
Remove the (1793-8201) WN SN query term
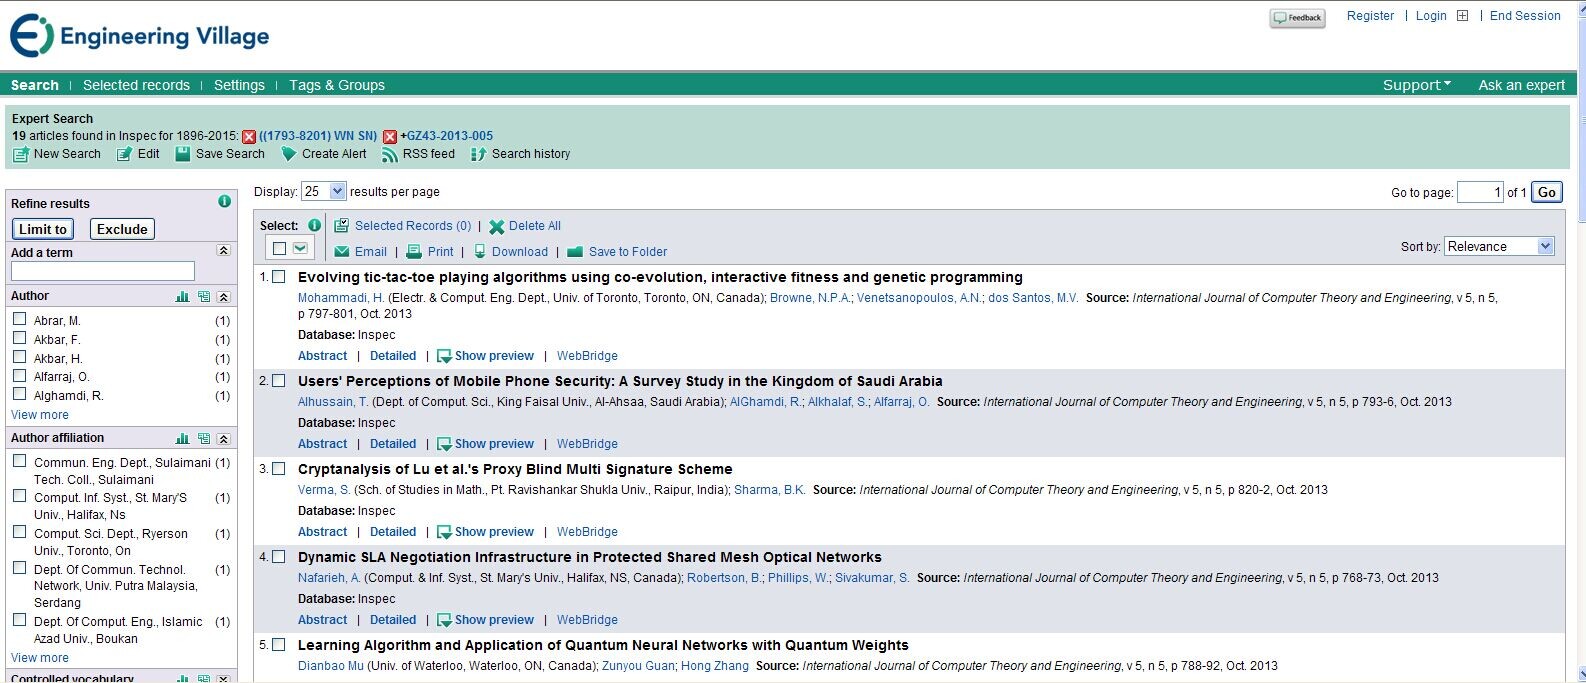point(249,137)
